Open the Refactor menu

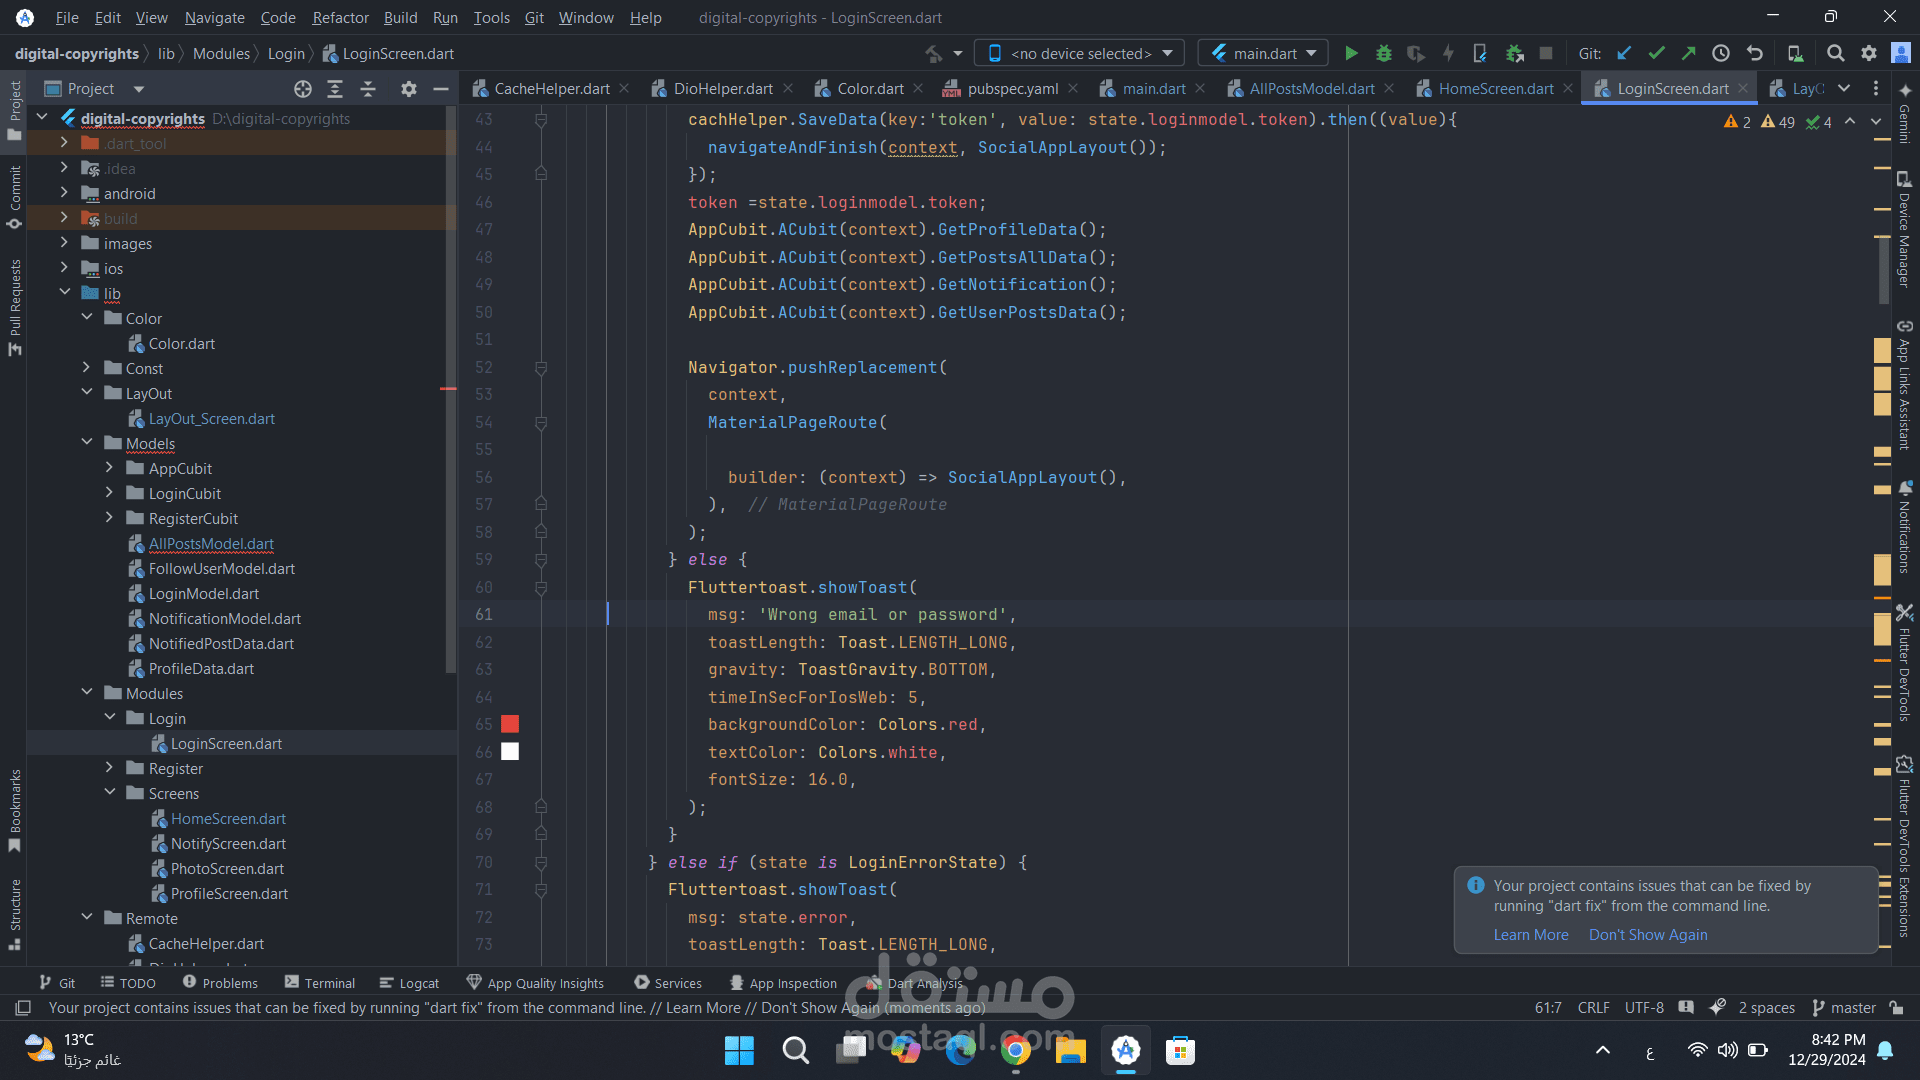click(x=340, y=17)
